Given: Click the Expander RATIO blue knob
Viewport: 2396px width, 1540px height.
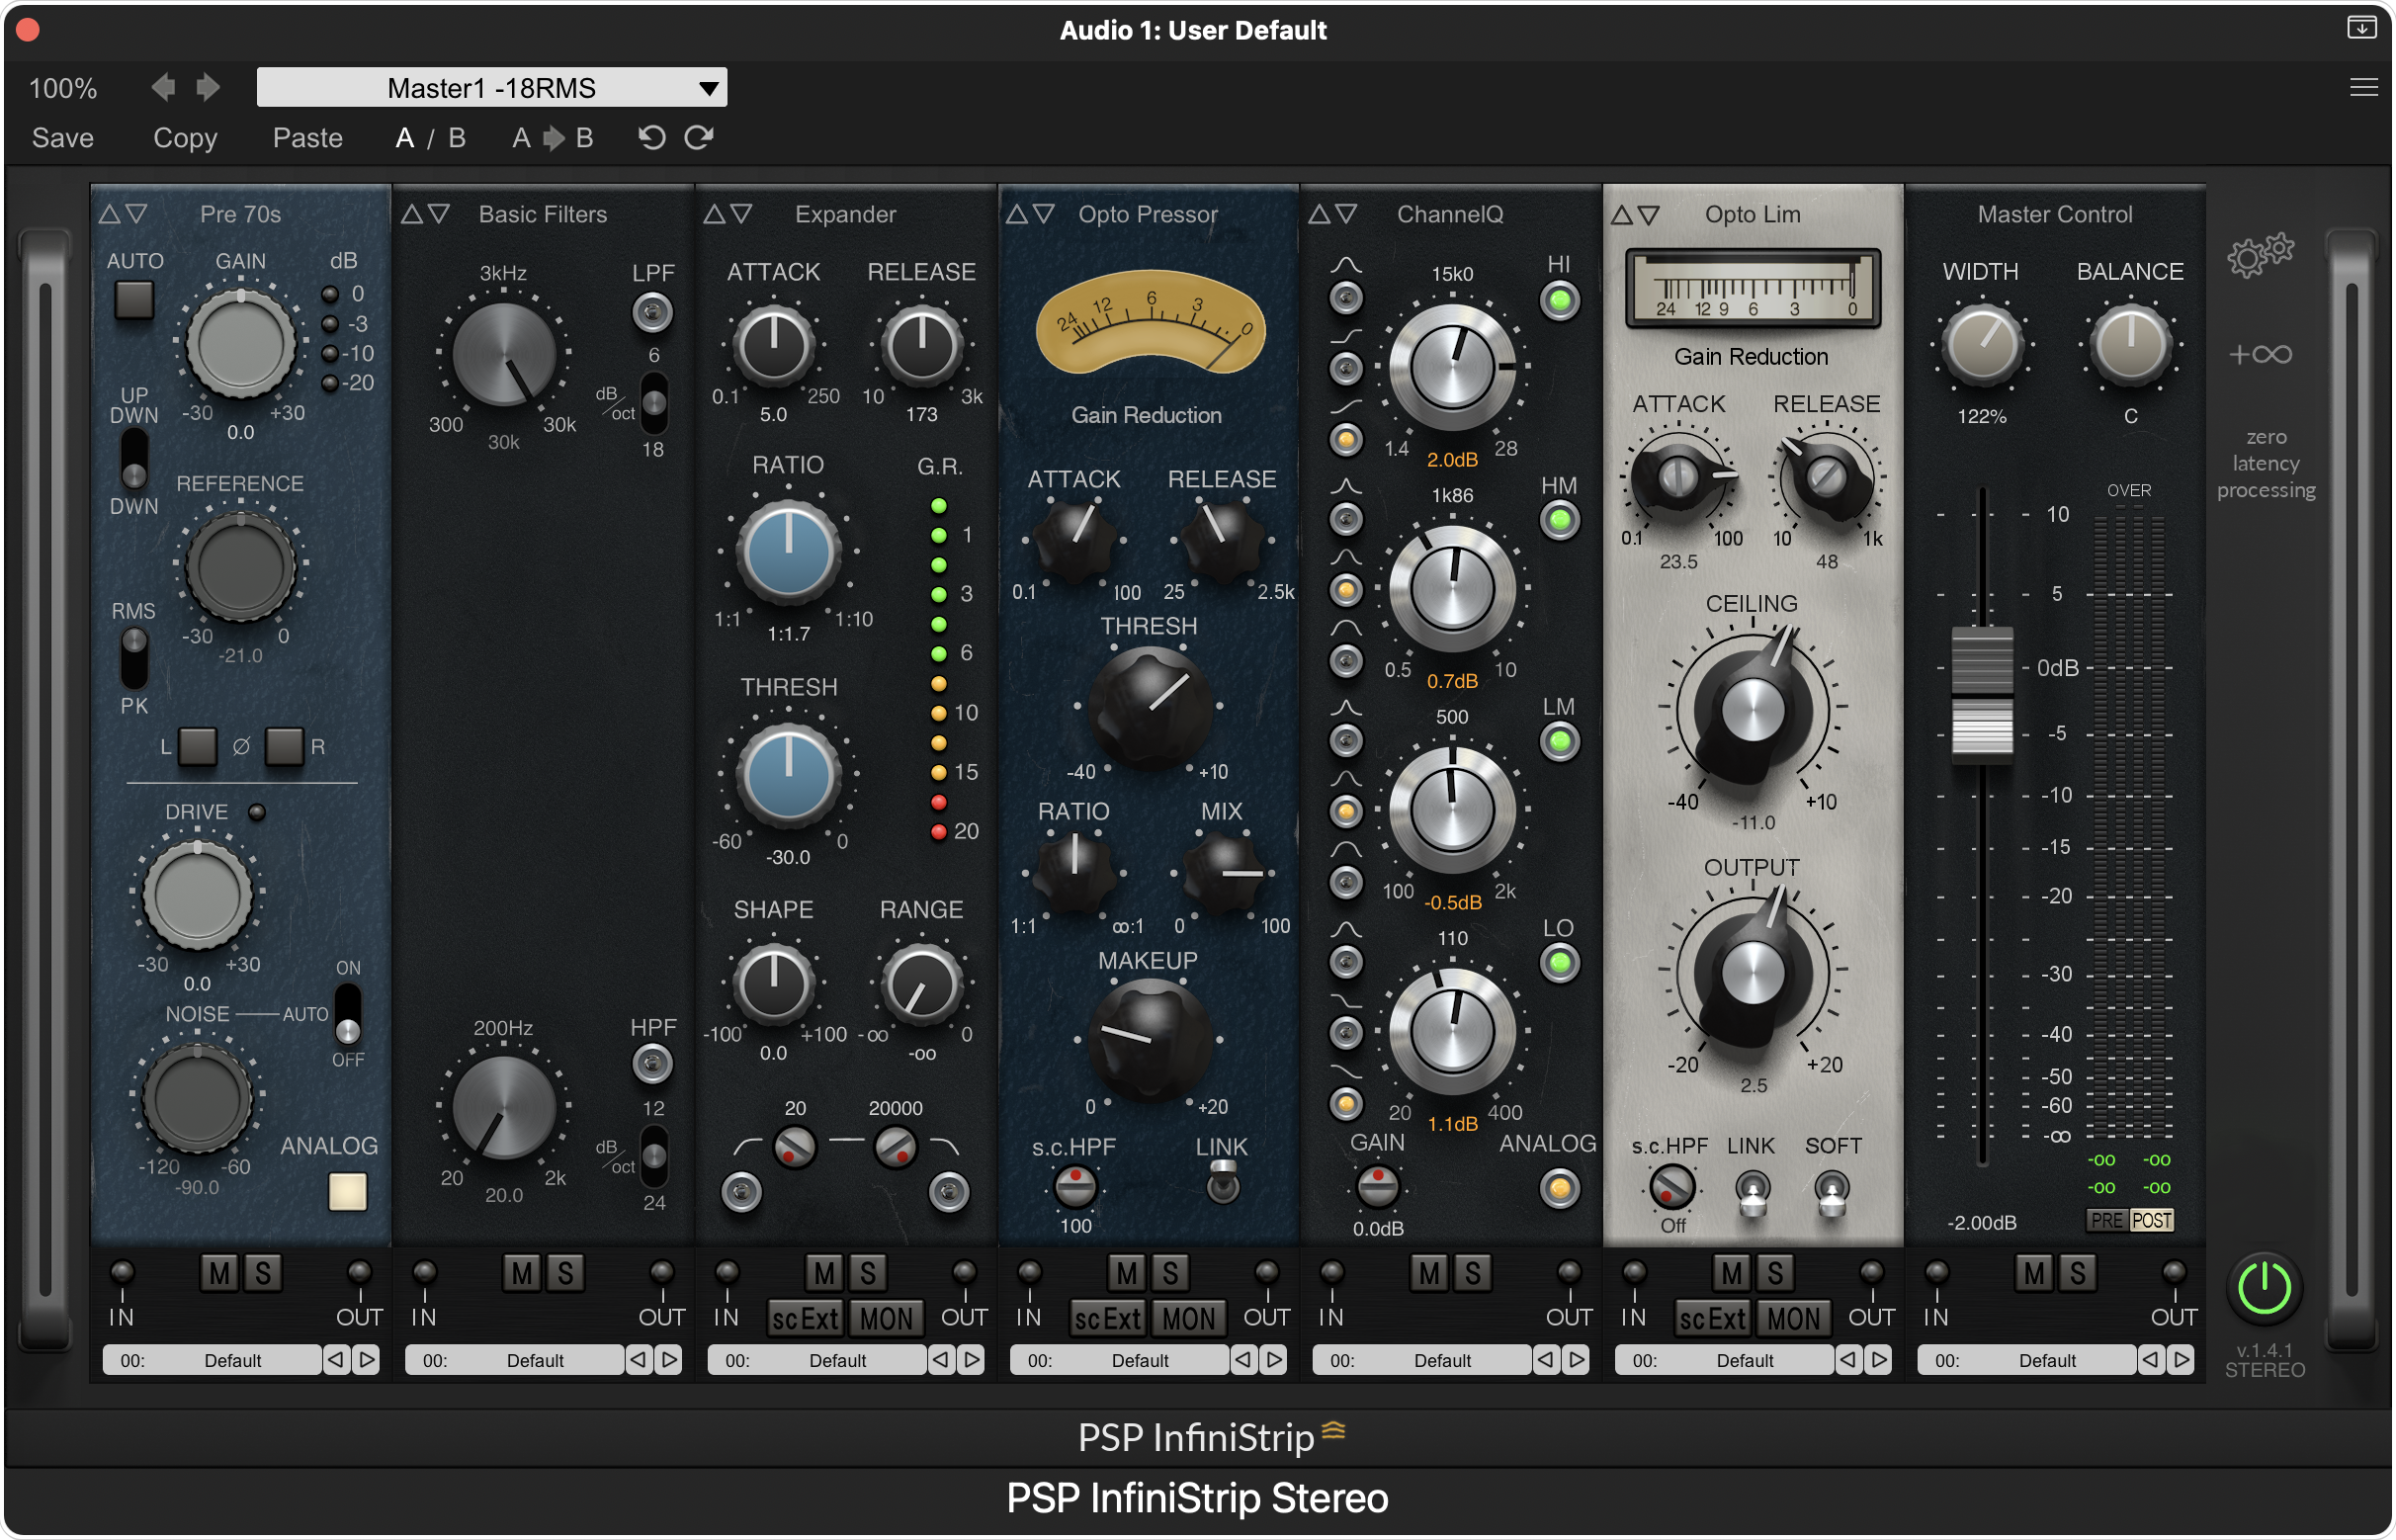Looking at the screenshot, I should (789, 551).
